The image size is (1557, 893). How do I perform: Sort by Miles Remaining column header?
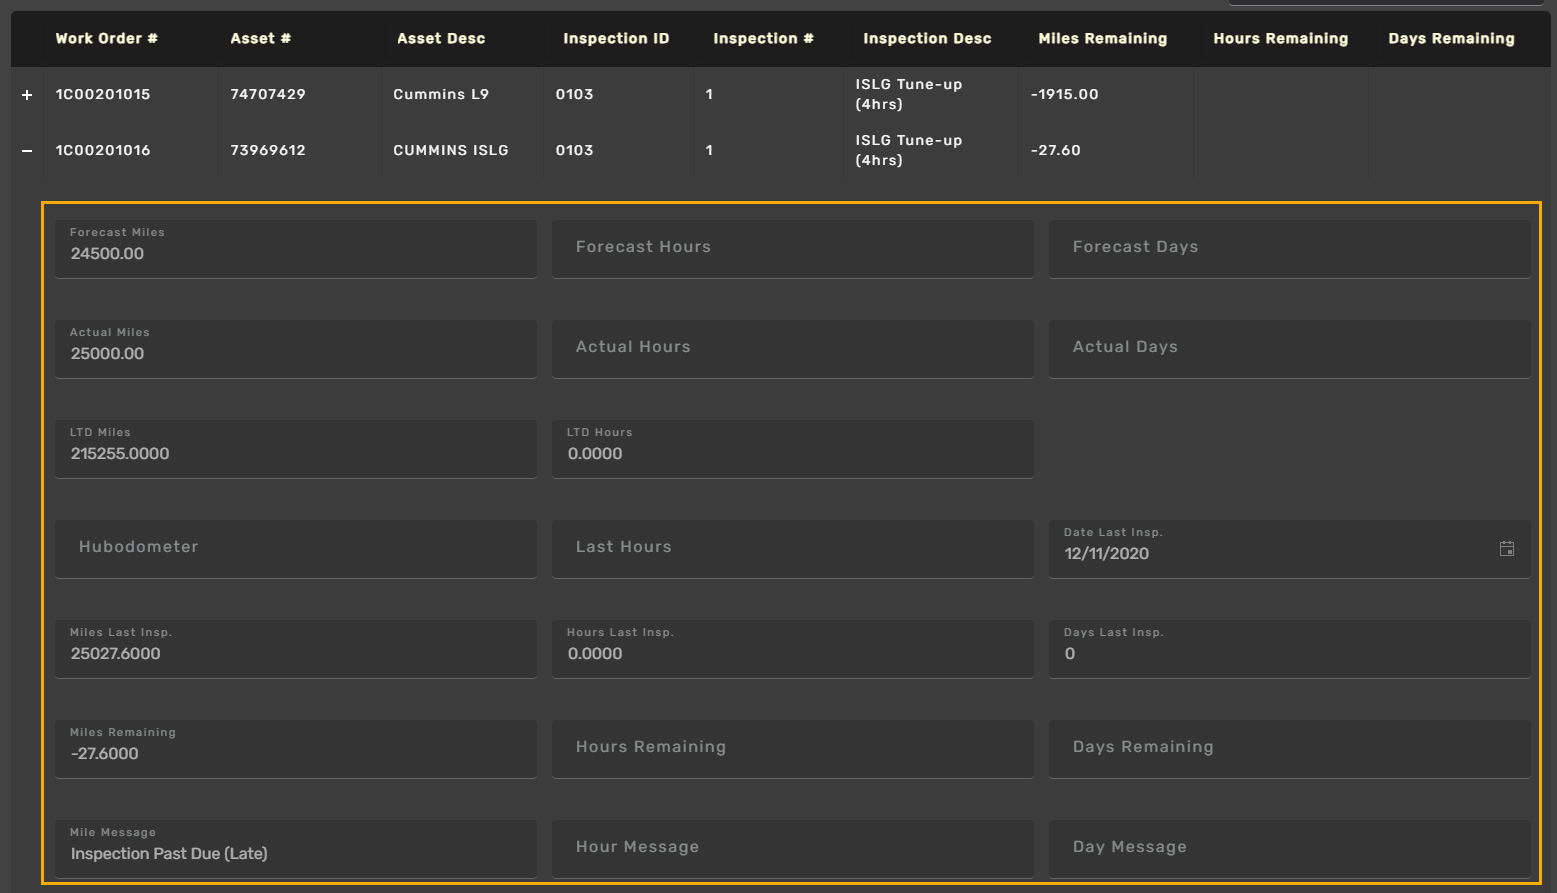pyautogui.click(x=1102, y=39)
